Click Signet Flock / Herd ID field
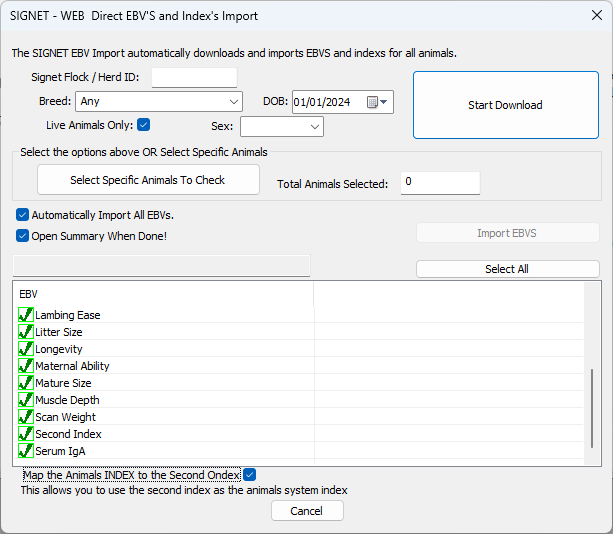This screenshot has width=613, height=534. tap(194, 77)
